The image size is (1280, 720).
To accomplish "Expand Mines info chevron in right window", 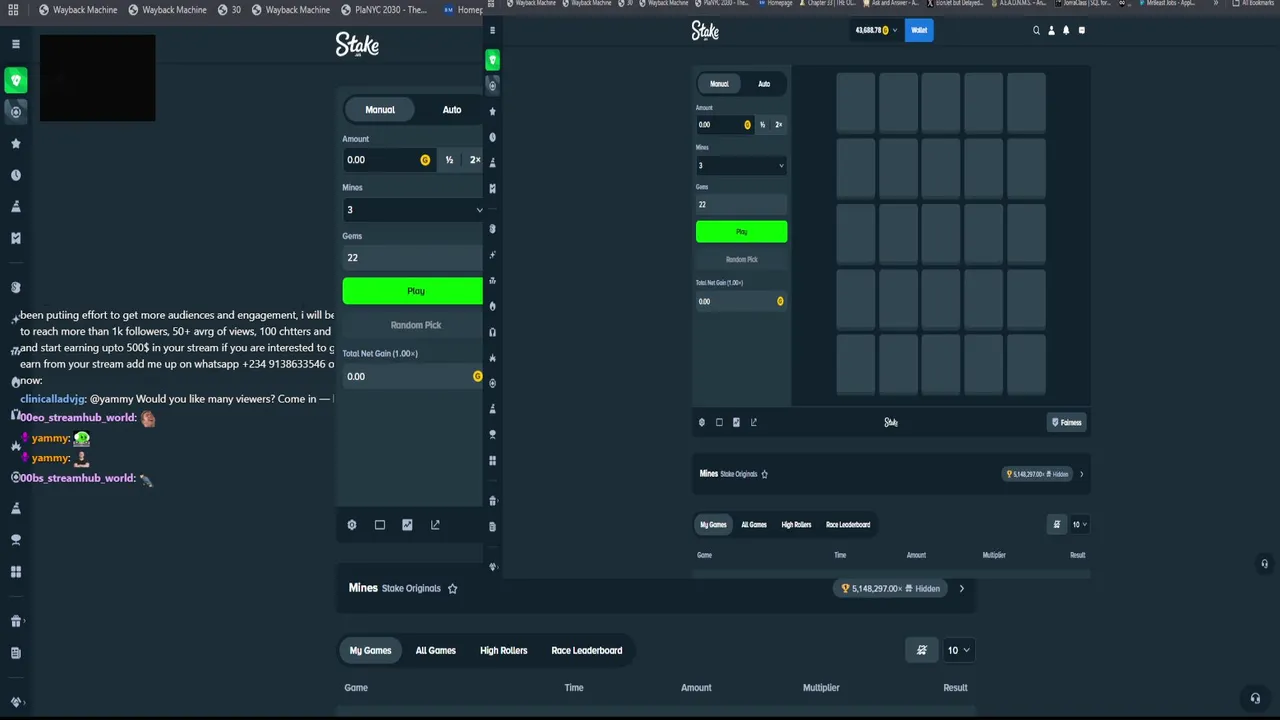I will coord(1081,474).
